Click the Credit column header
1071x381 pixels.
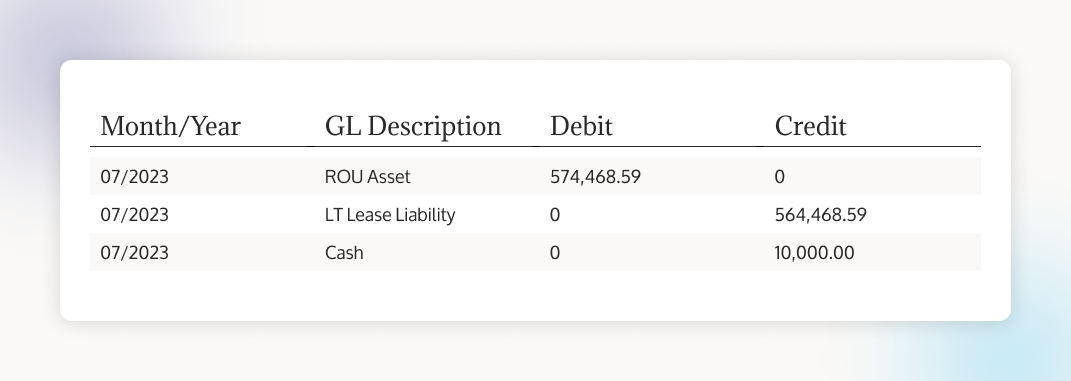pyautogui.click(x=811, y=126)
